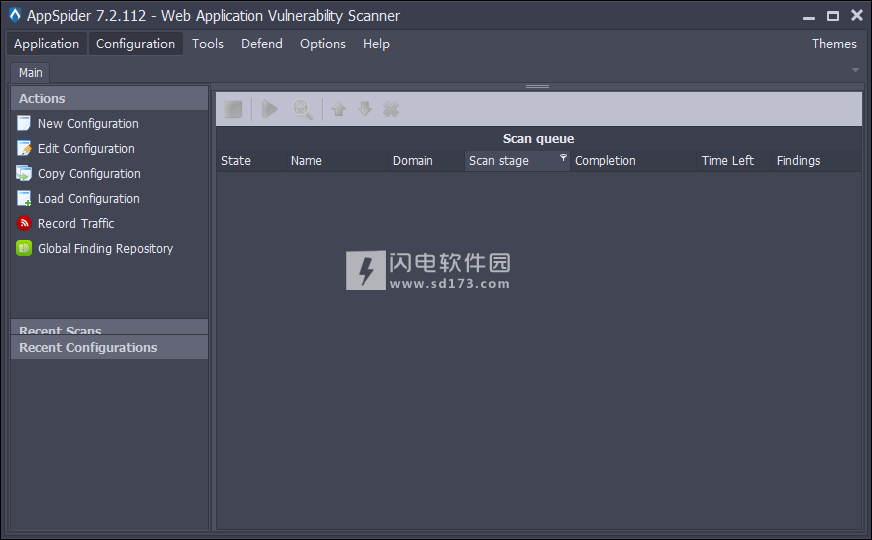
Task: Click the move down arrow icon
Action: point(365,109)
